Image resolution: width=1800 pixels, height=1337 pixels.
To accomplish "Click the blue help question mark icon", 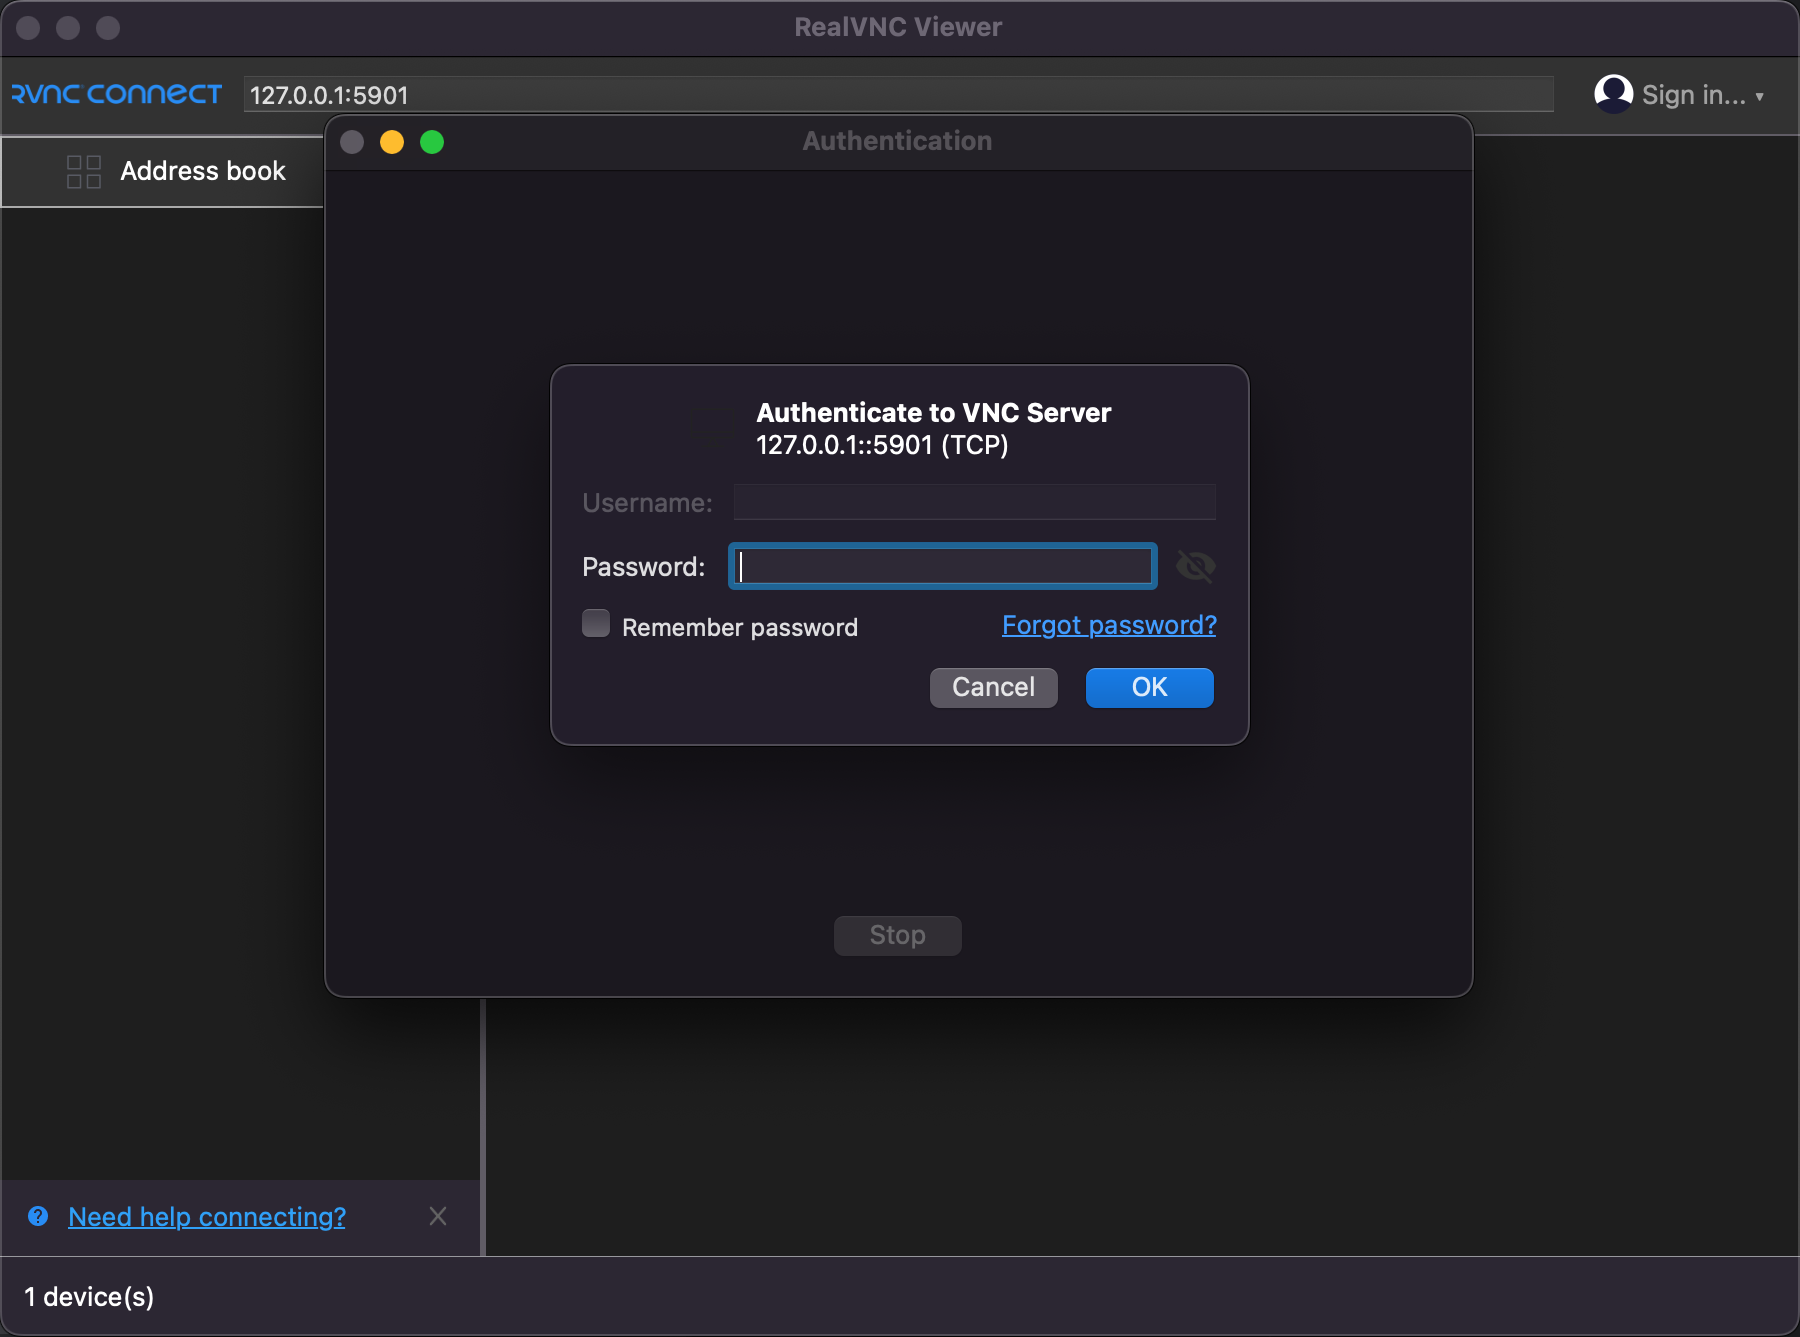I will (38, 1216).
